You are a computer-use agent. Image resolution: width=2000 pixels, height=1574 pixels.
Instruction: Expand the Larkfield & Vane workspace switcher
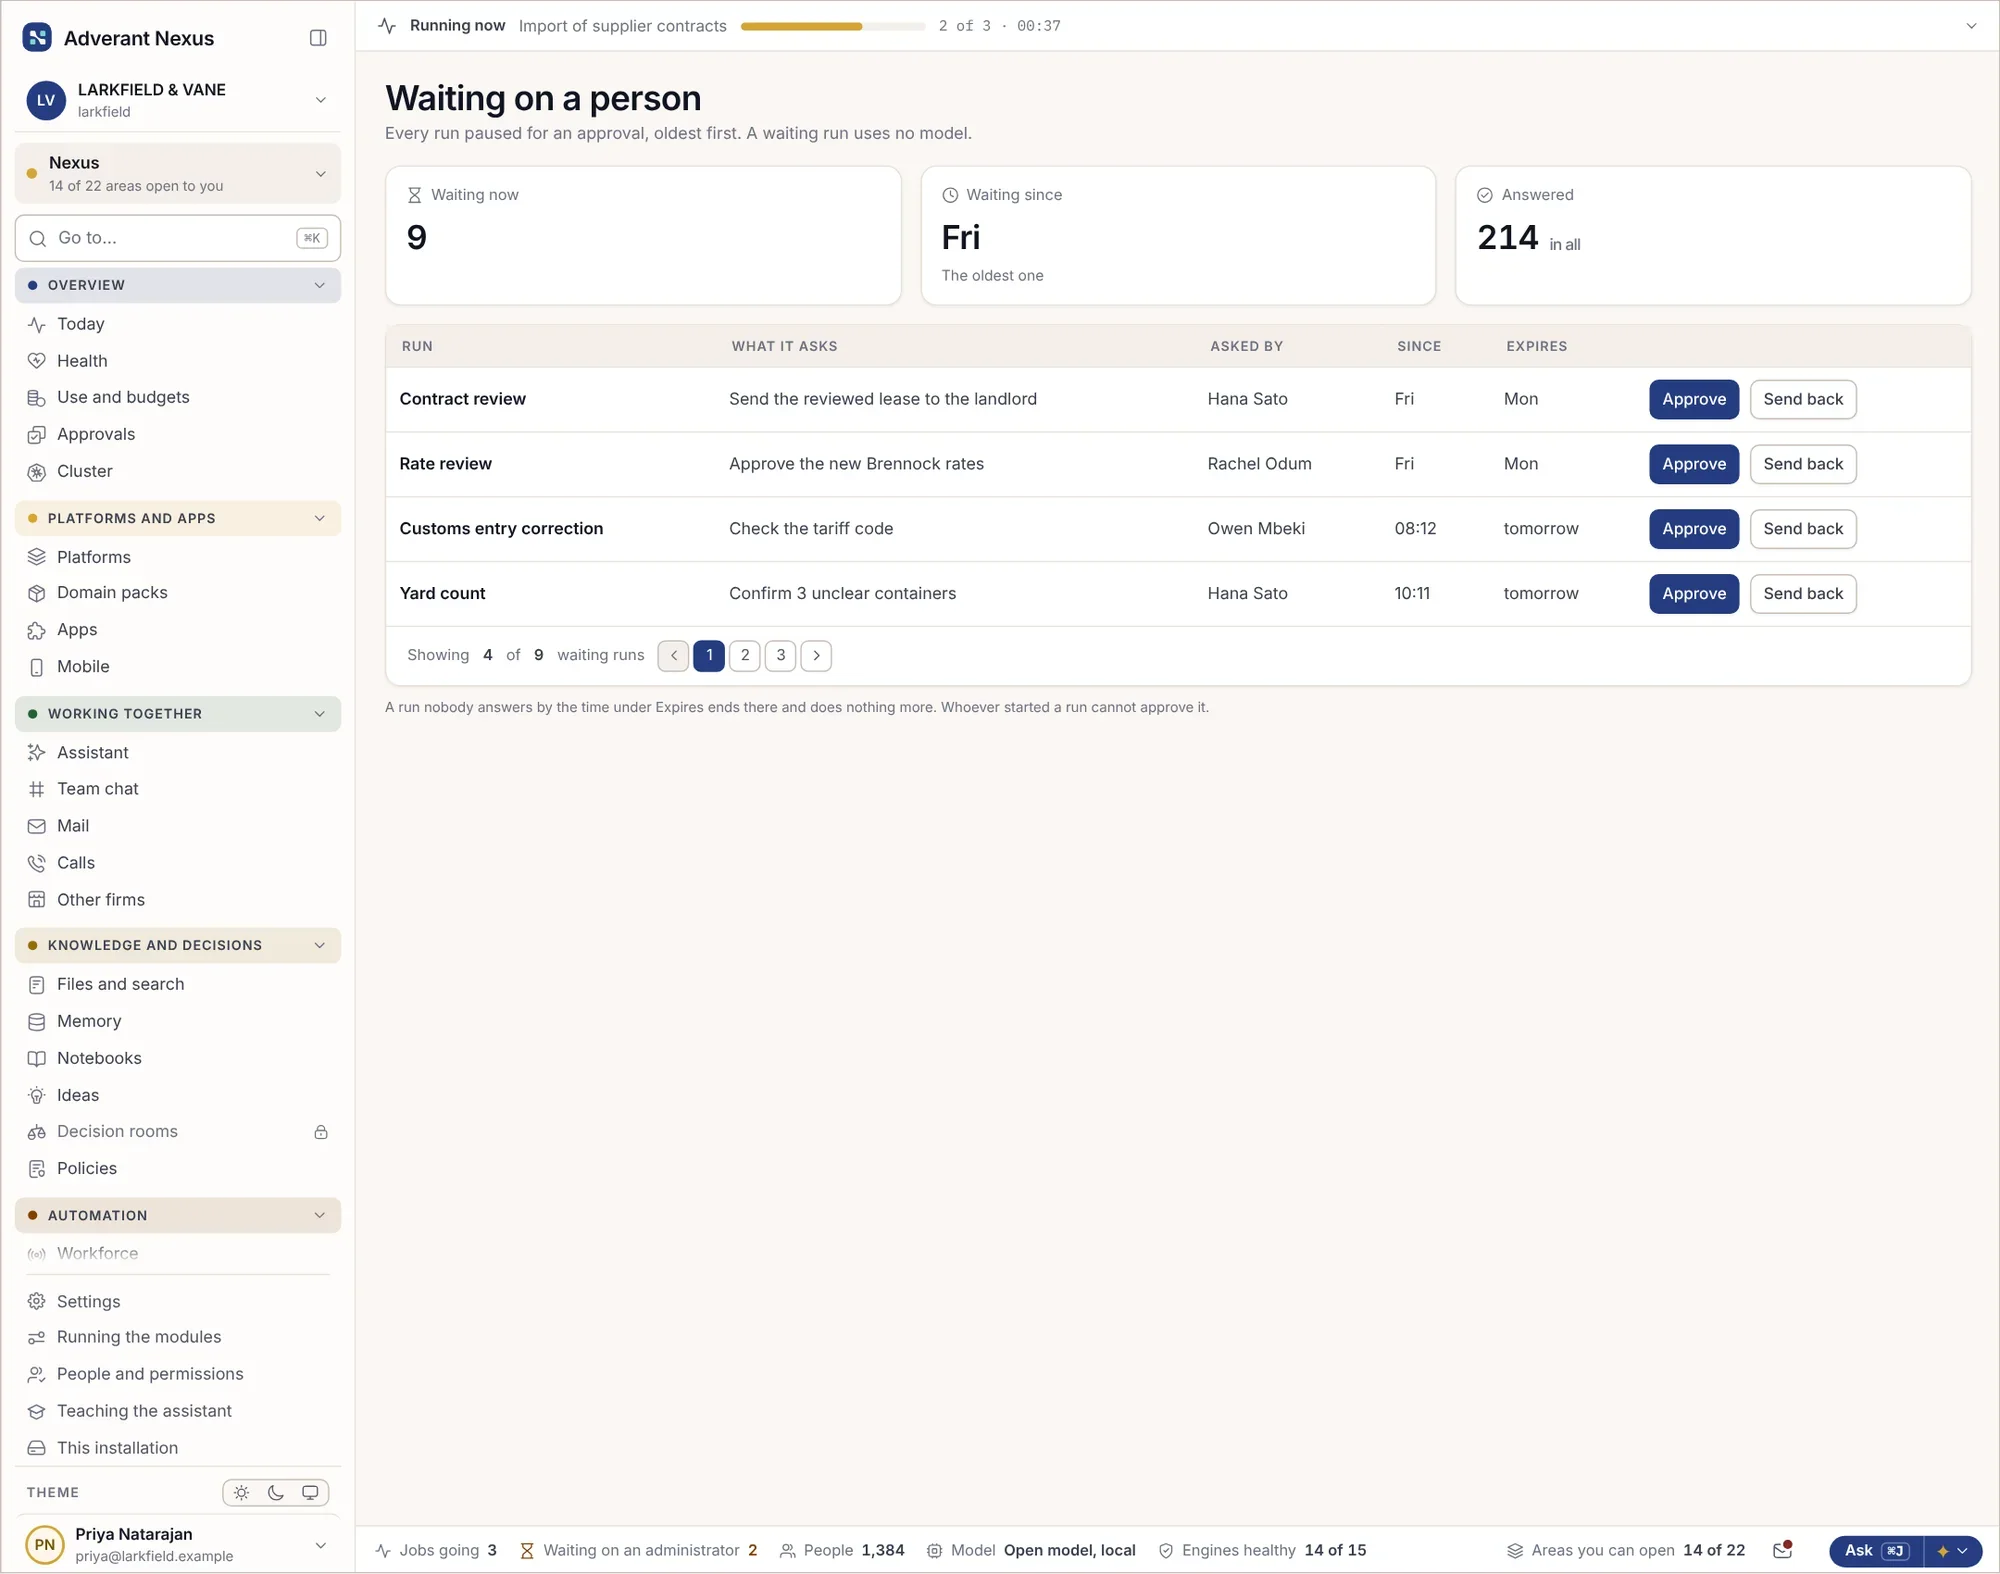click(x=177, y=100)
